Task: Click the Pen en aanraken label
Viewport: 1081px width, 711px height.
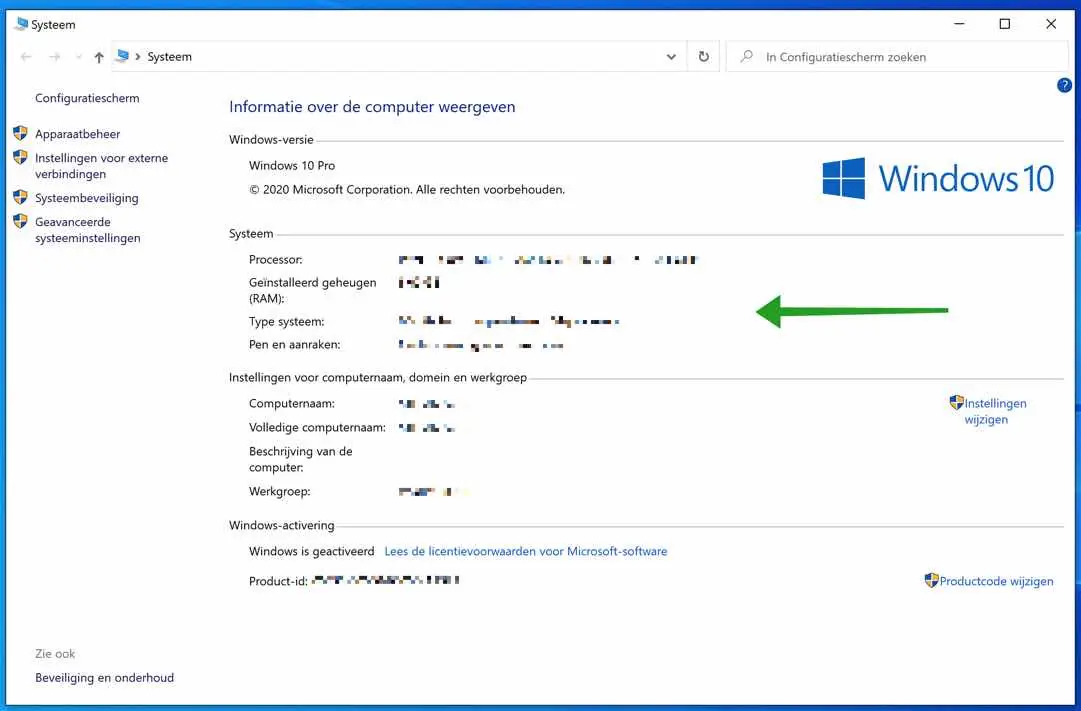Action: 294,344
